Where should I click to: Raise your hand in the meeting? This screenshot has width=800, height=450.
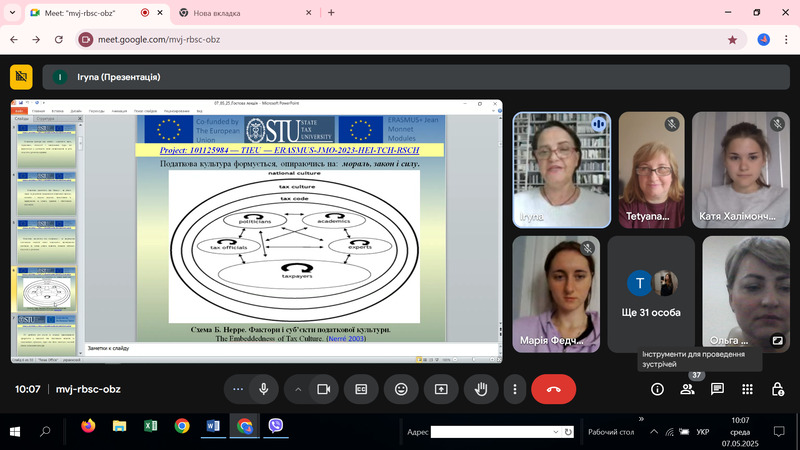click(x=481, y=389)
